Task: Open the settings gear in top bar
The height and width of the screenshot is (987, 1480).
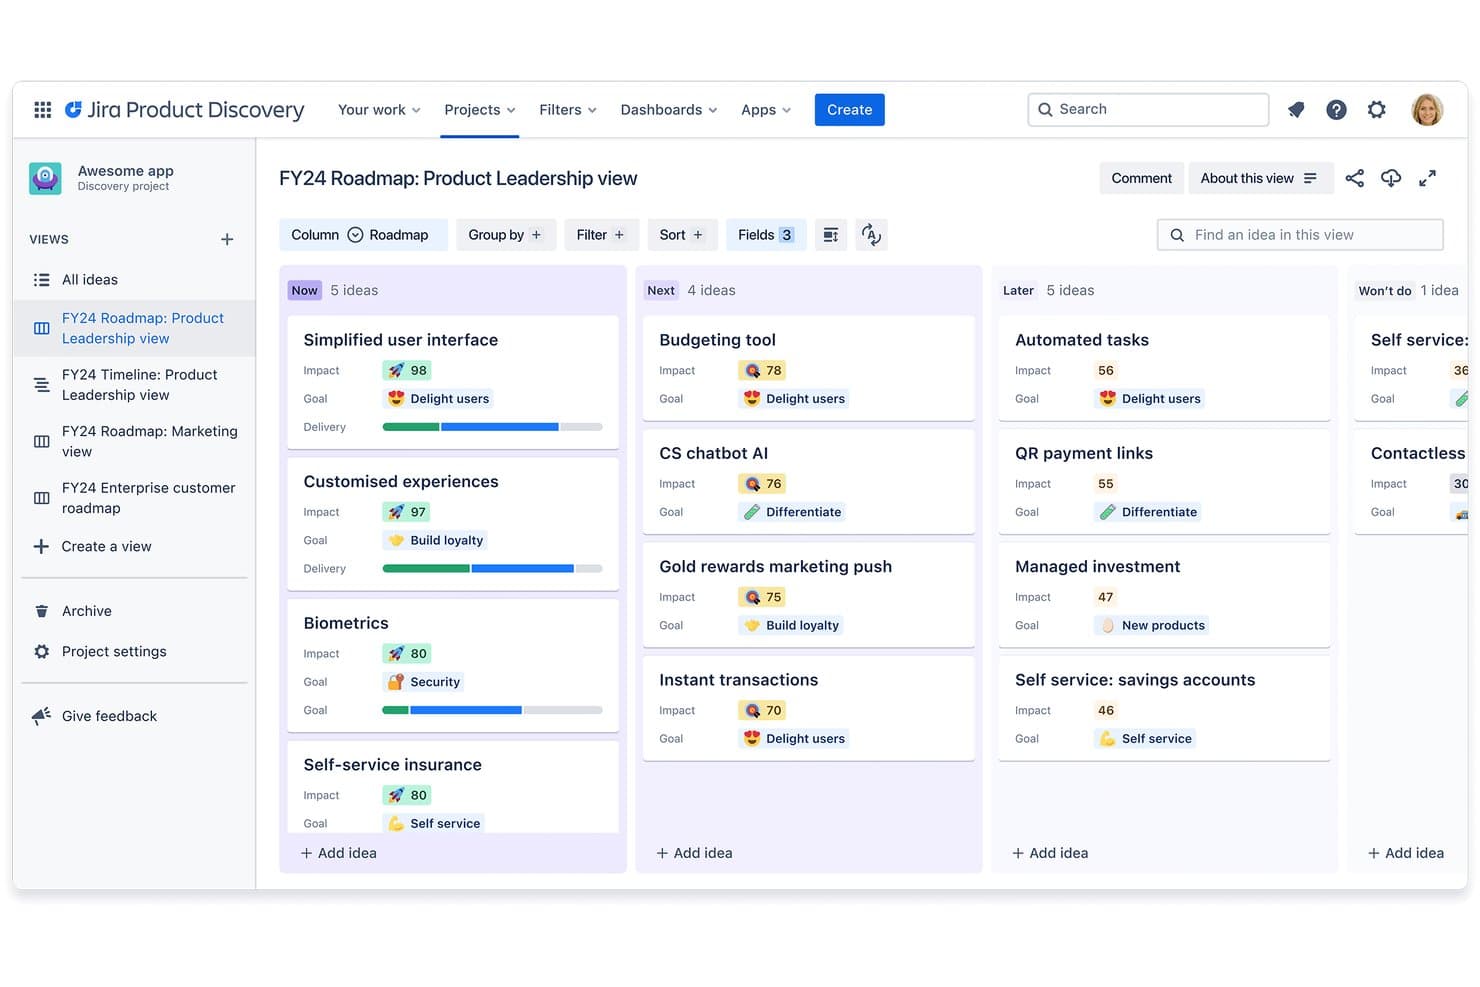Action: pos(1377,110)
